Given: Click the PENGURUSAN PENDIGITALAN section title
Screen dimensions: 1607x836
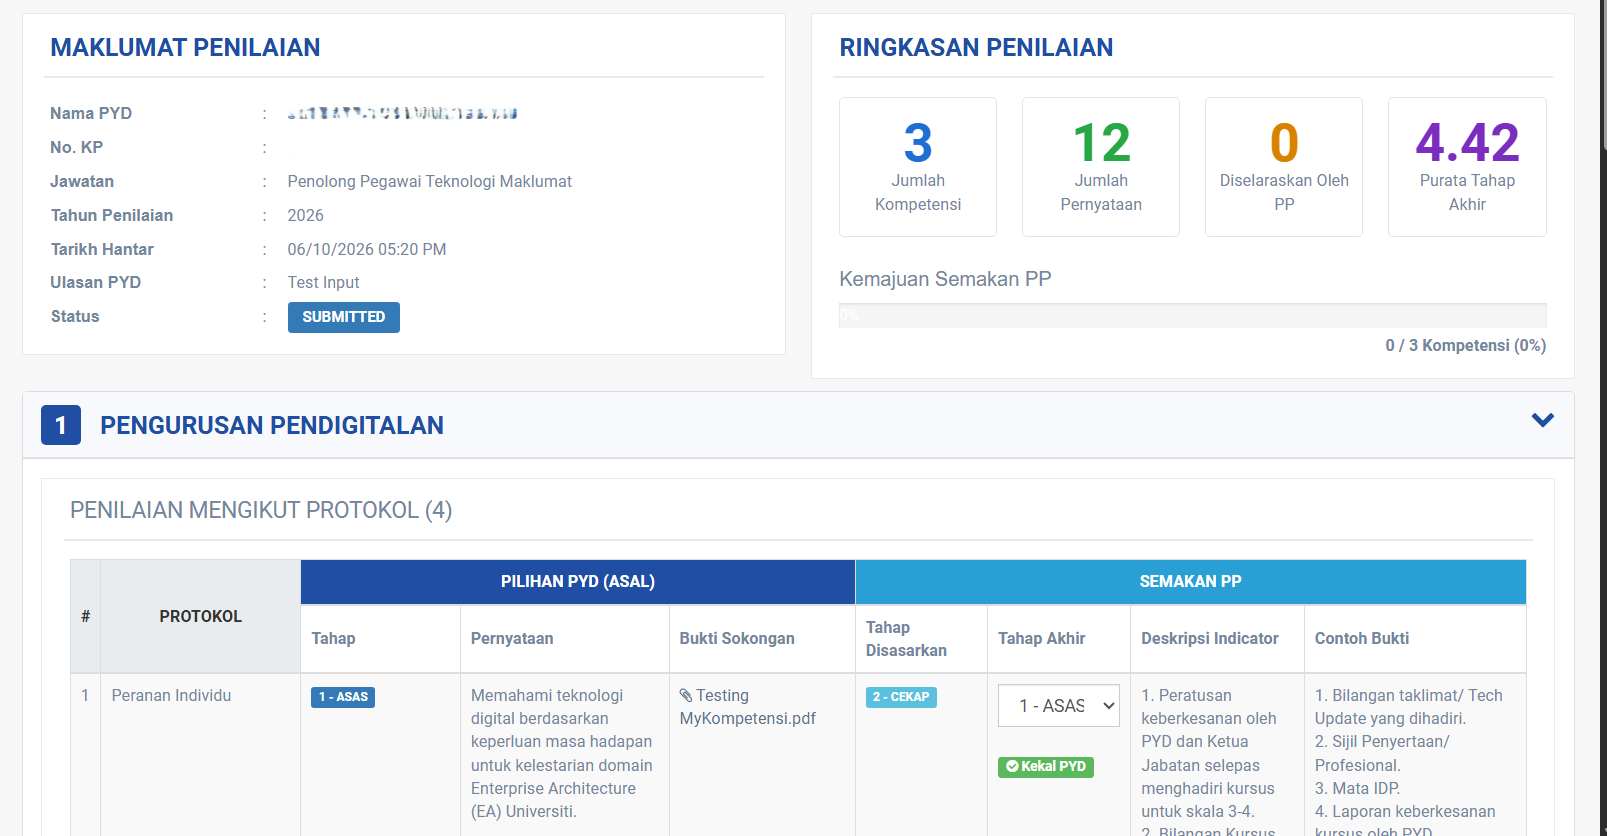Looking at the screenshot, I should (272, 426).
